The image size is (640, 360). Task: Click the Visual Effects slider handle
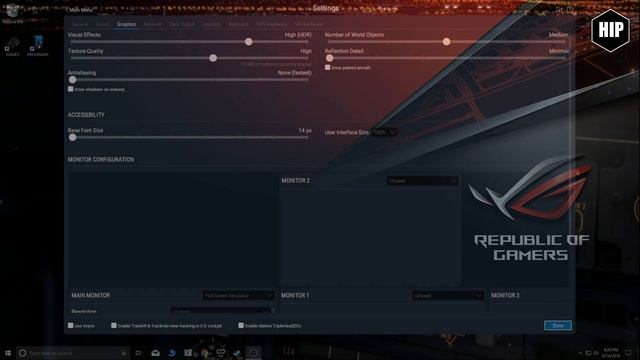[x=248, y=42]
